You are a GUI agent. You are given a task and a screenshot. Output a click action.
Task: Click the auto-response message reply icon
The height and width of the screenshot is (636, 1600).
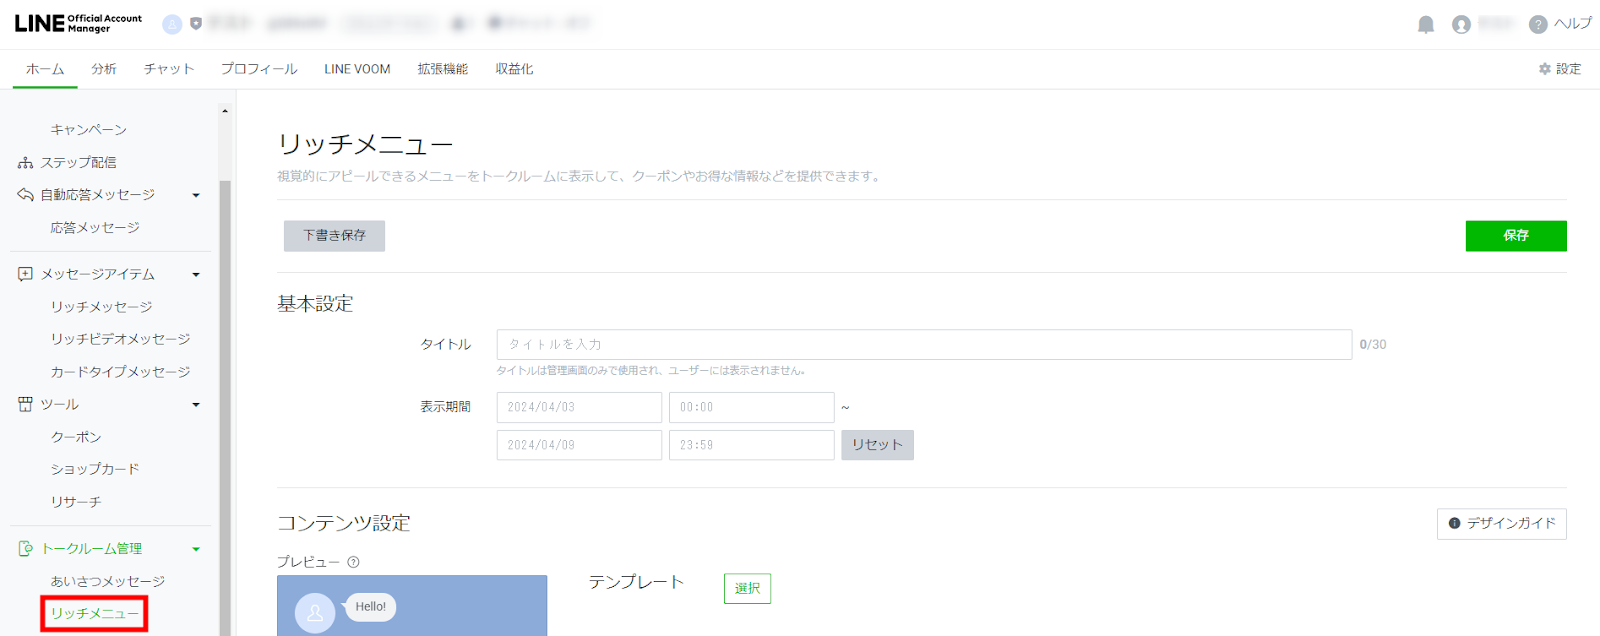[25, 195]
